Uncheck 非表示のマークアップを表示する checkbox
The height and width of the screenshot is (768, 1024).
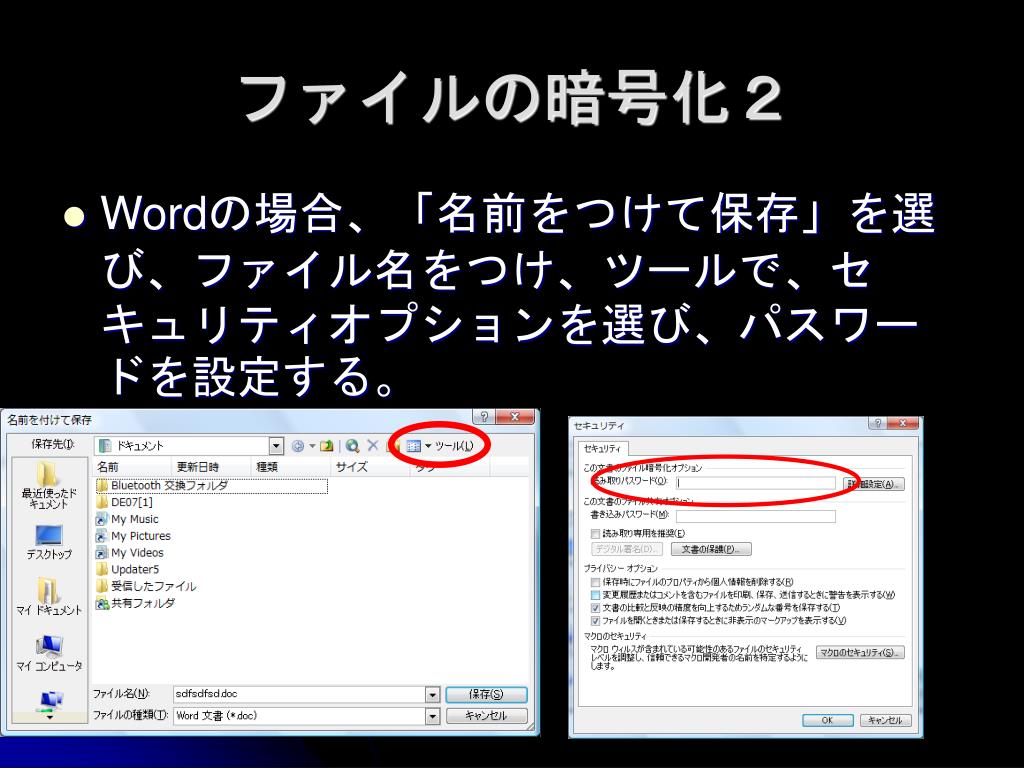pyautogui.click(x=595, y=621)
